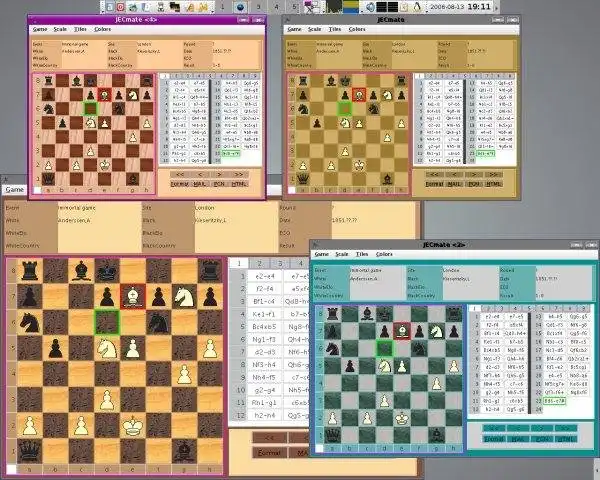Click the green highlighted move 23 in JECmate <2>
Image resolution: width=600 pixels, height=480 pixels.
555,401
